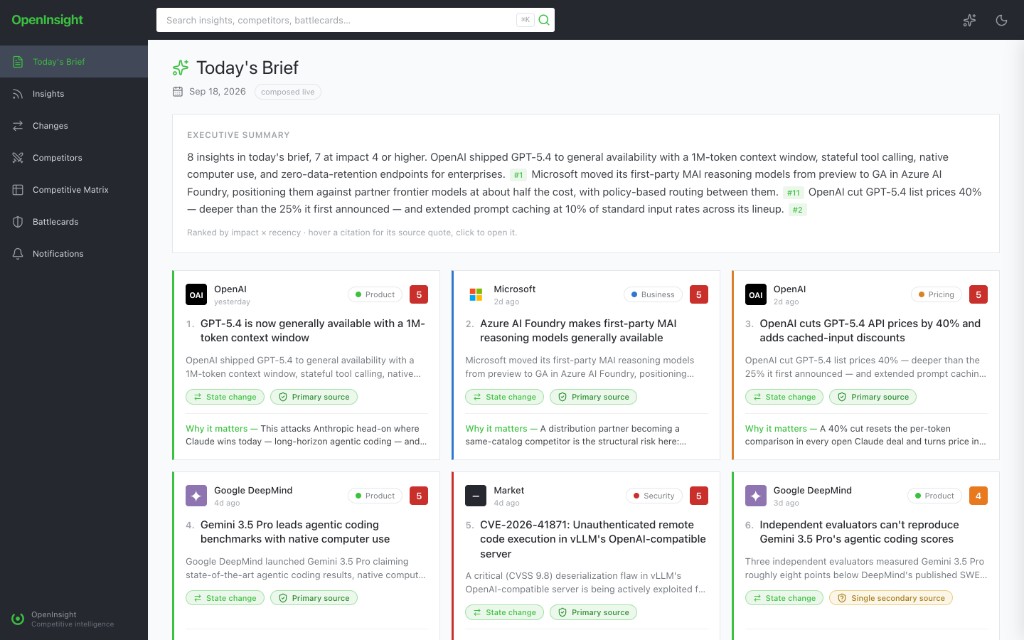The height and width of the screenshot is (640, 1024).
Task: Open 'Independent evaluators can't reproduce' headline
Action: (x=859, y=532)
